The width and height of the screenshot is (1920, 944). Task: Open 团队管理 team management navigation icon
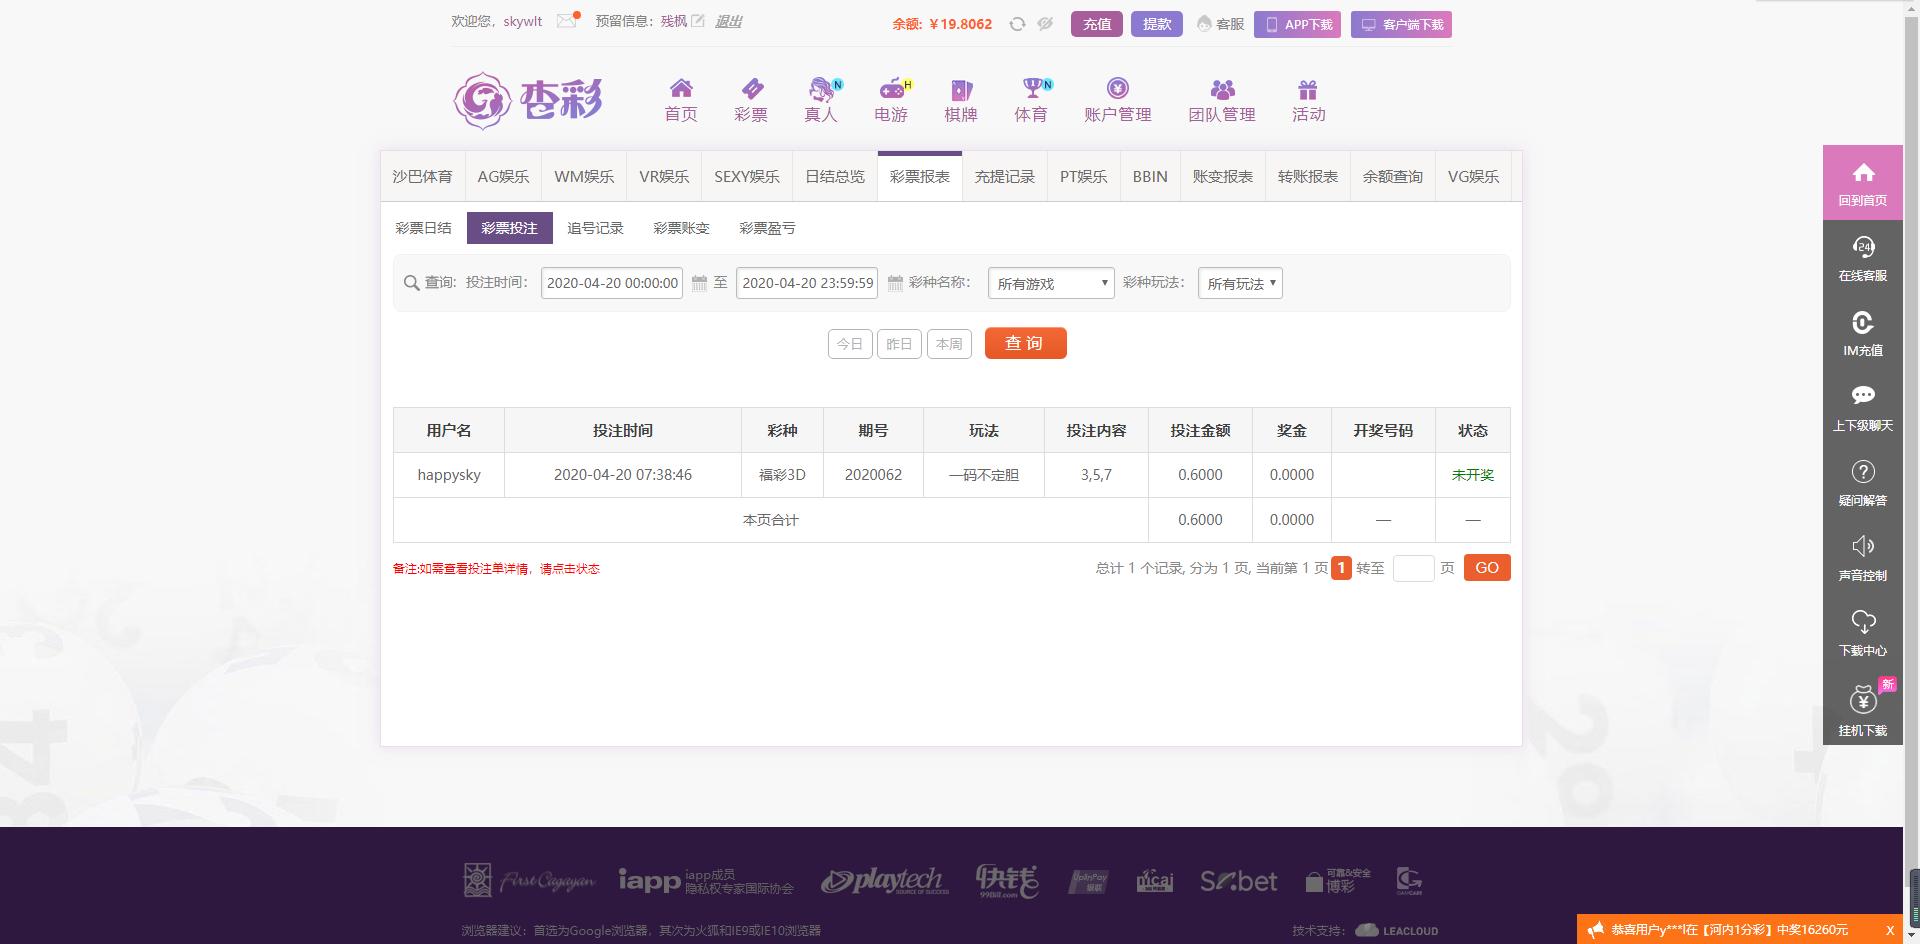tap(1222, 100)
